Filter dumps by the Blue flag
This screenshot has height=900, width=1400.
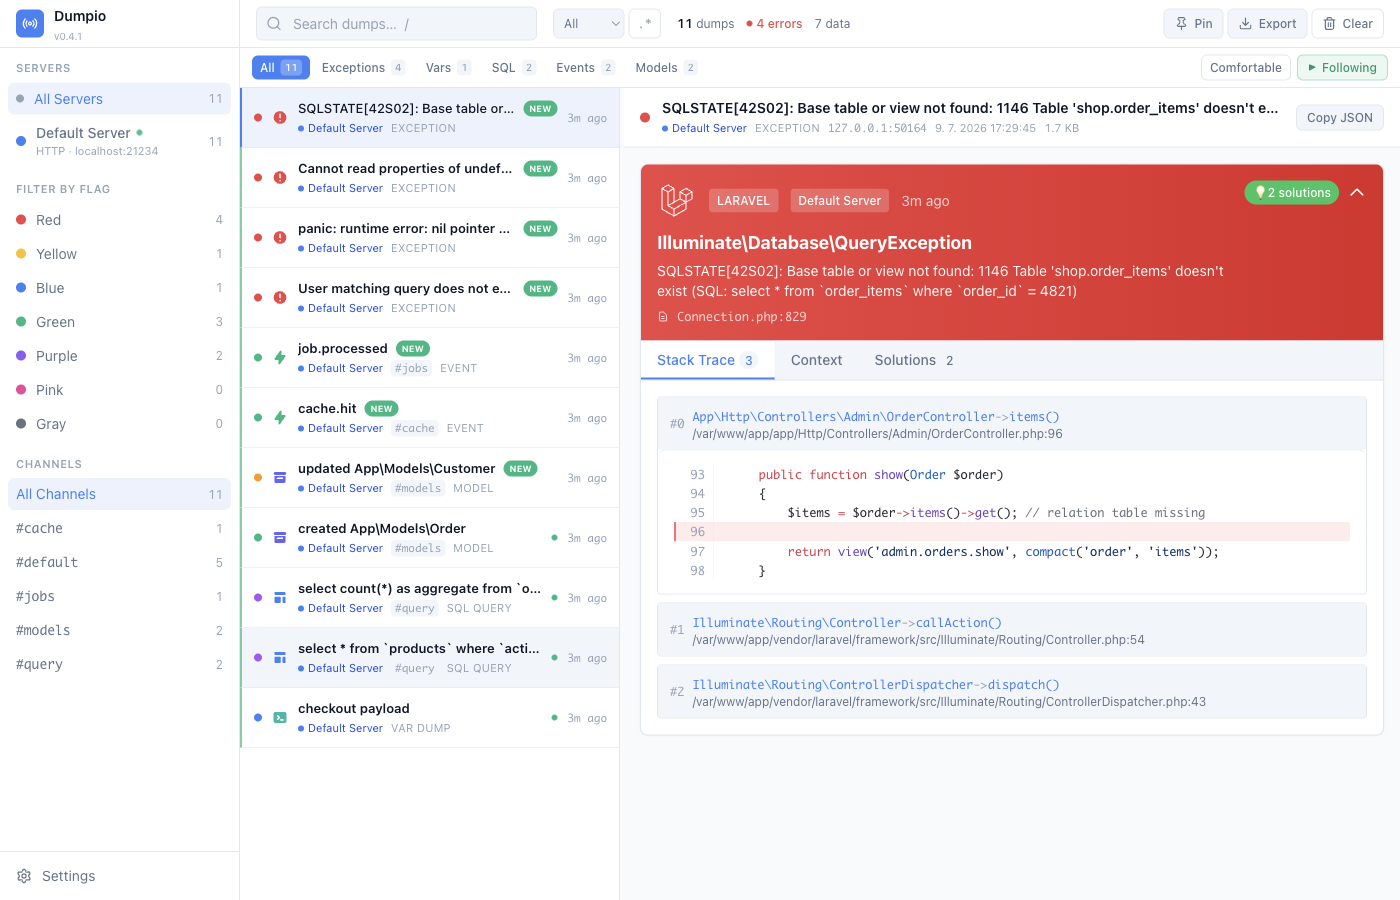pos(119,288)
